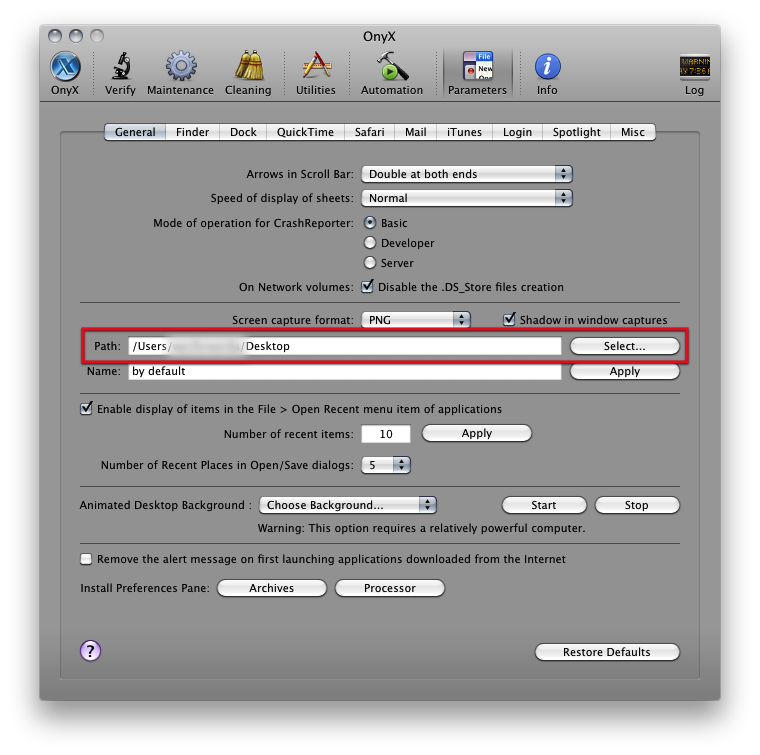The image size is (760, 755).
Task: Click the Name field showing by default
Action: coord(345,371)
